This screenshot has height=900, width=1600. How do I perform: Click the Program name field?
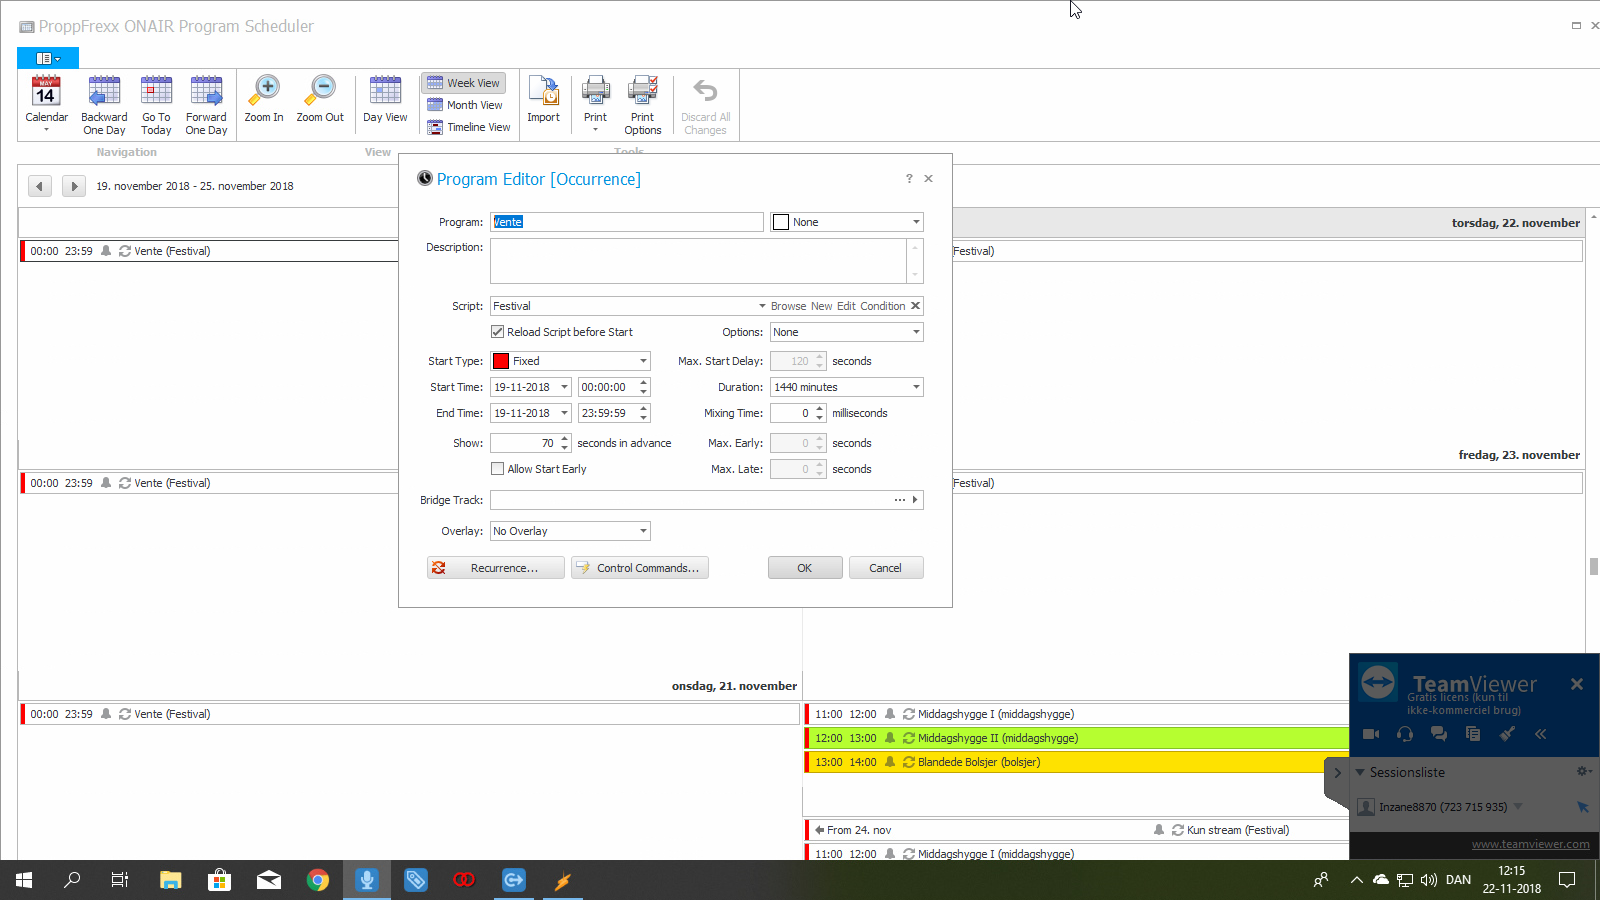click(627, 222)
